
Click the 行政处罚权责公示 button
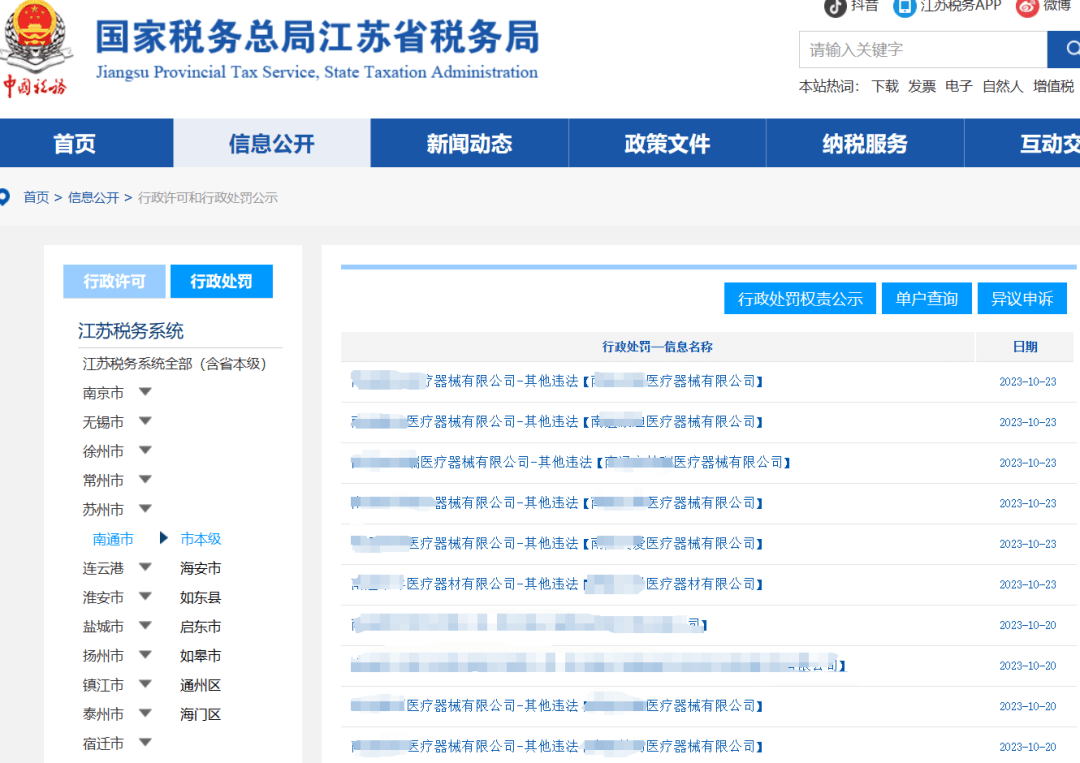point(800,299)
